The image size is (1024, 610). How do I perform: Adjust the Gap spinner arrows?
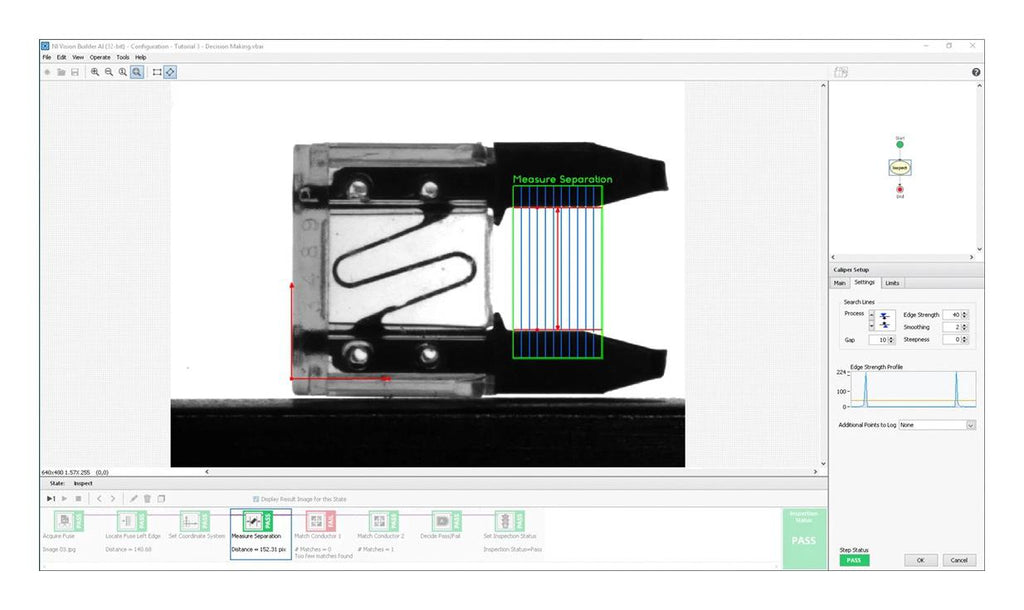[891, 340]
